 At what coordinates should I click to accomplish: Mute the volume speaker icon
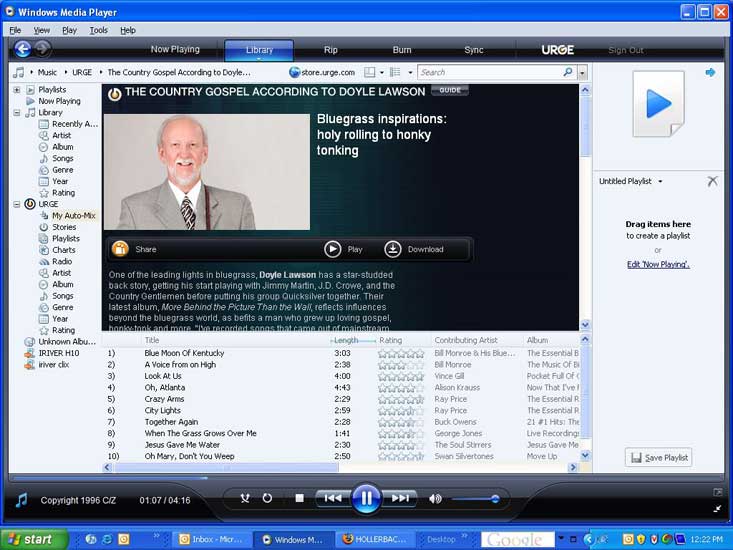point(435,499)
